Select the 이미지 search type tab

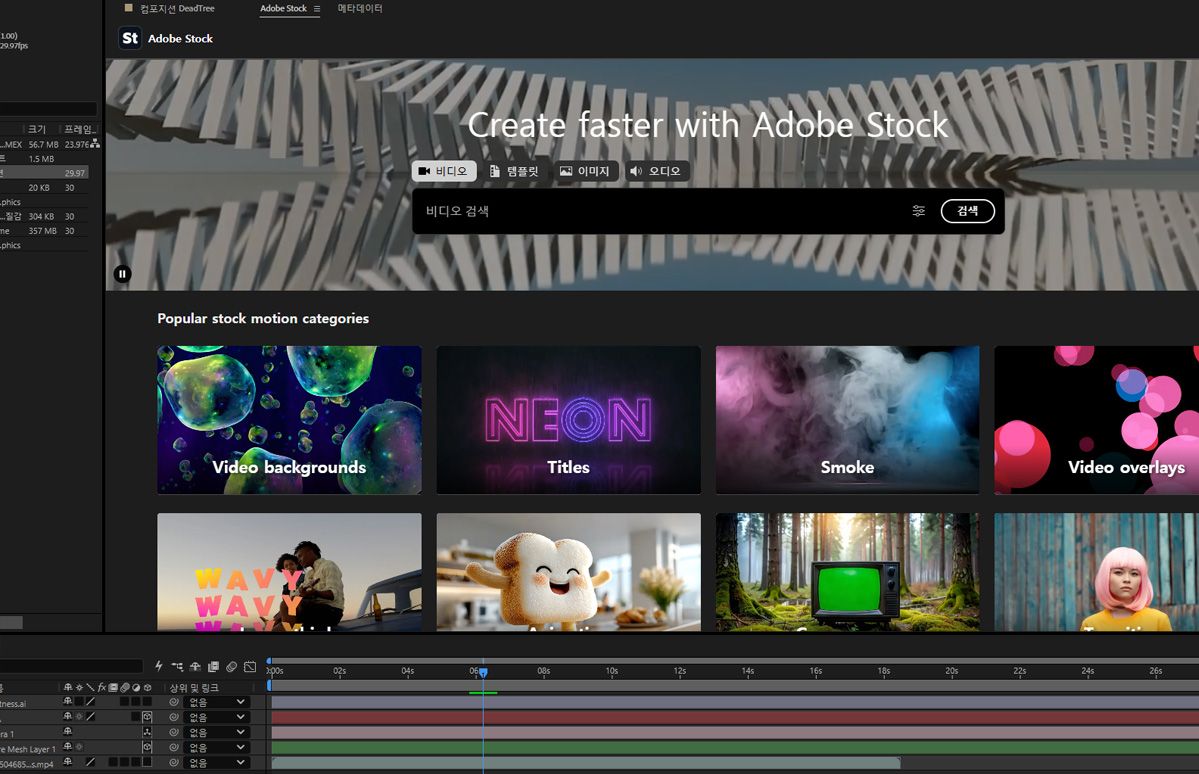coord(585,171)
